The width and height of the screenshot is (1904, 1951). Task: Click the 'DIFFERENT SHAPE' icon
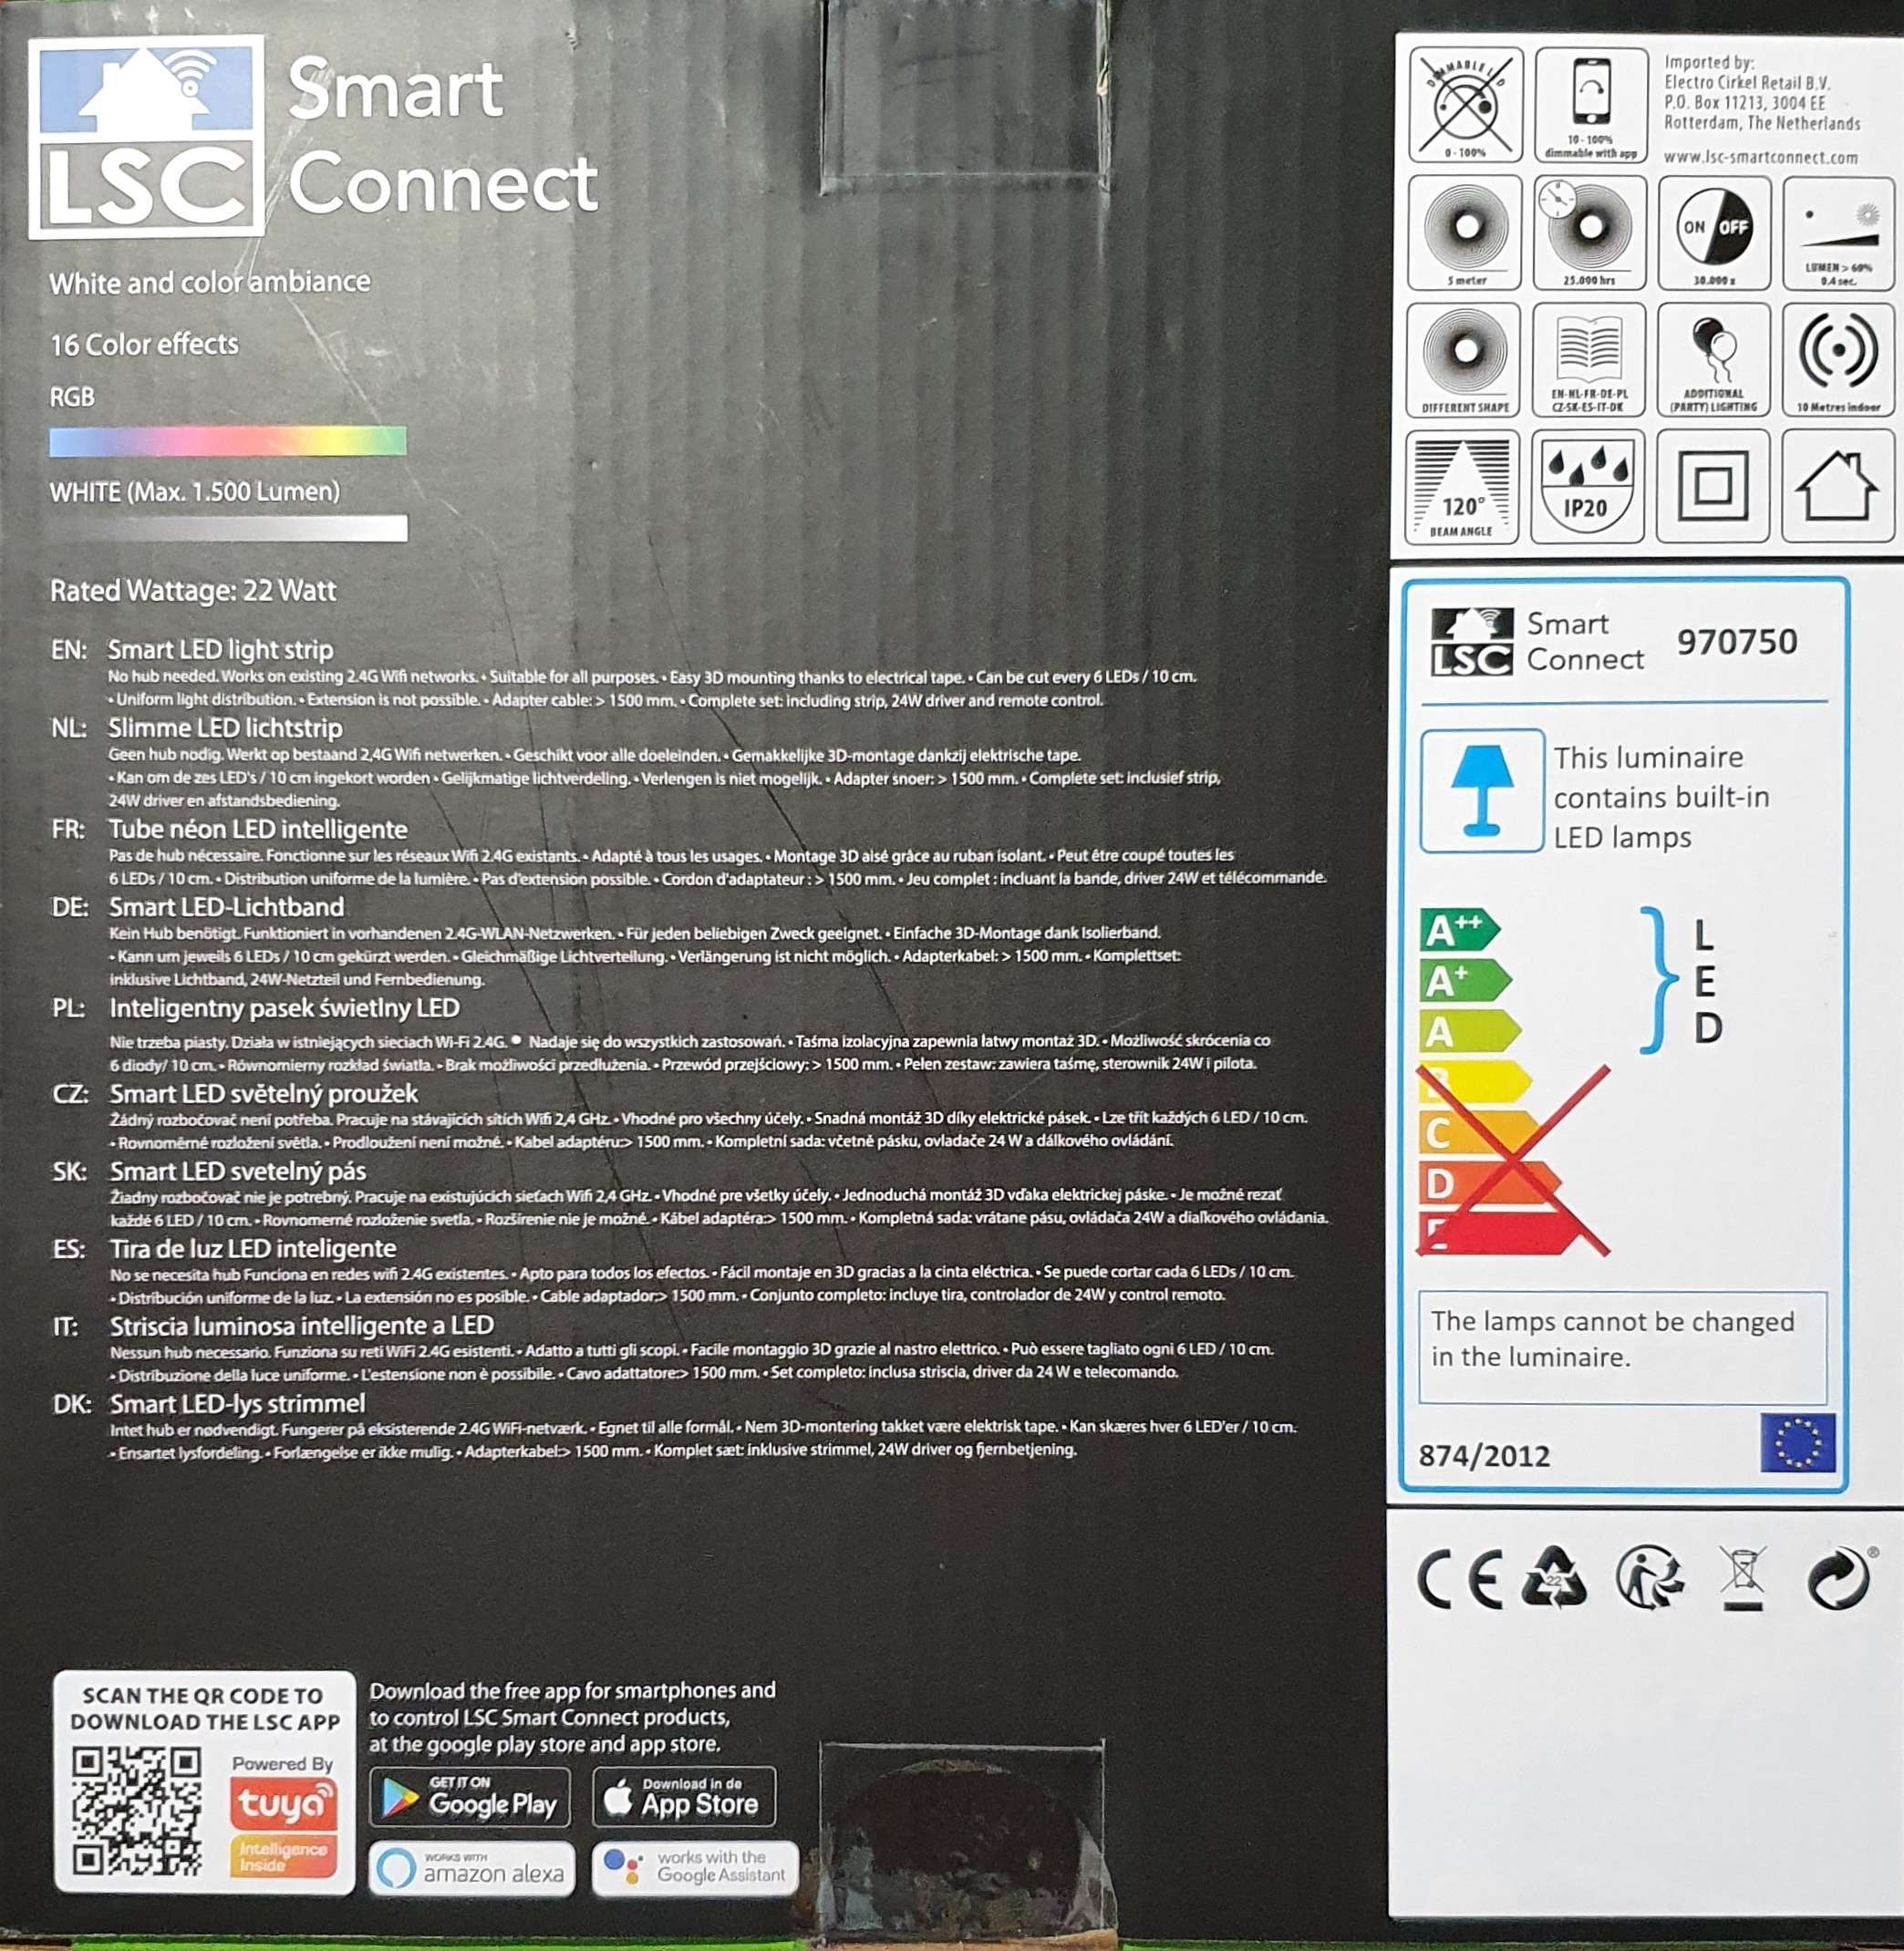pos(1464,360)
